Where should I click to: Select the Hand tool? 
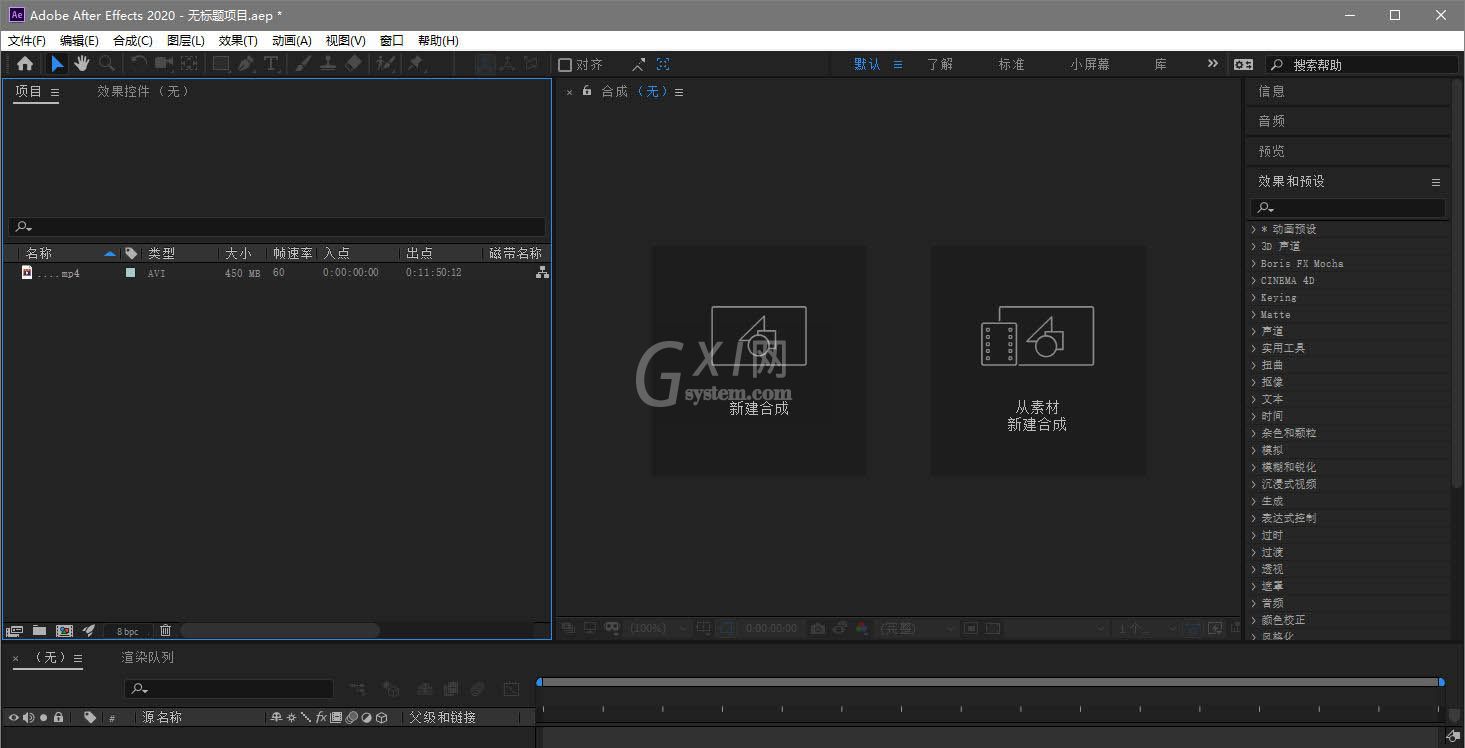81,64
